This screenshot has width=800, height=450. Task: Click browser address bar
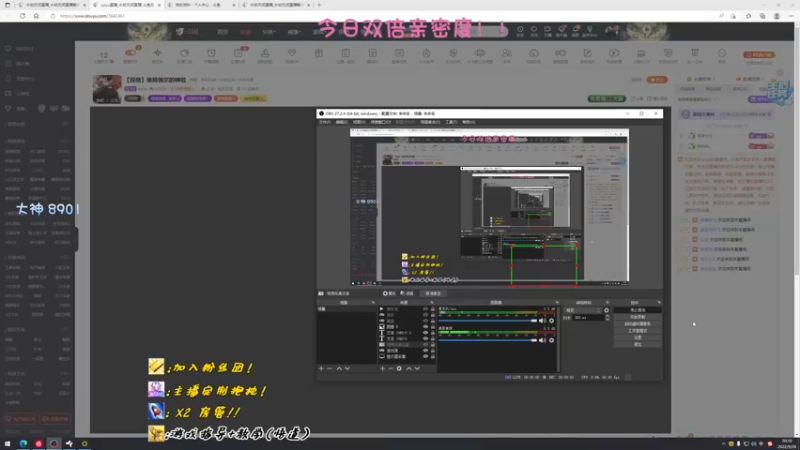(x=383, y=16)
